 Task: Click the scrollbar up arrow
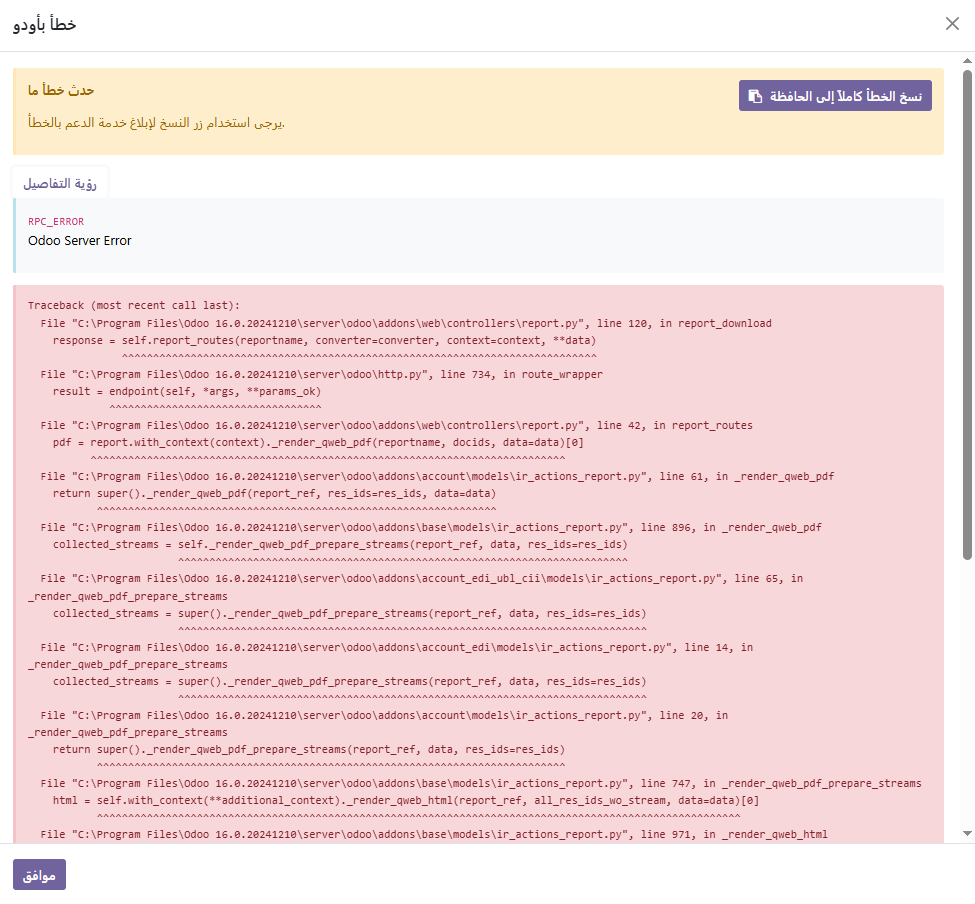(x=967, y=61)
